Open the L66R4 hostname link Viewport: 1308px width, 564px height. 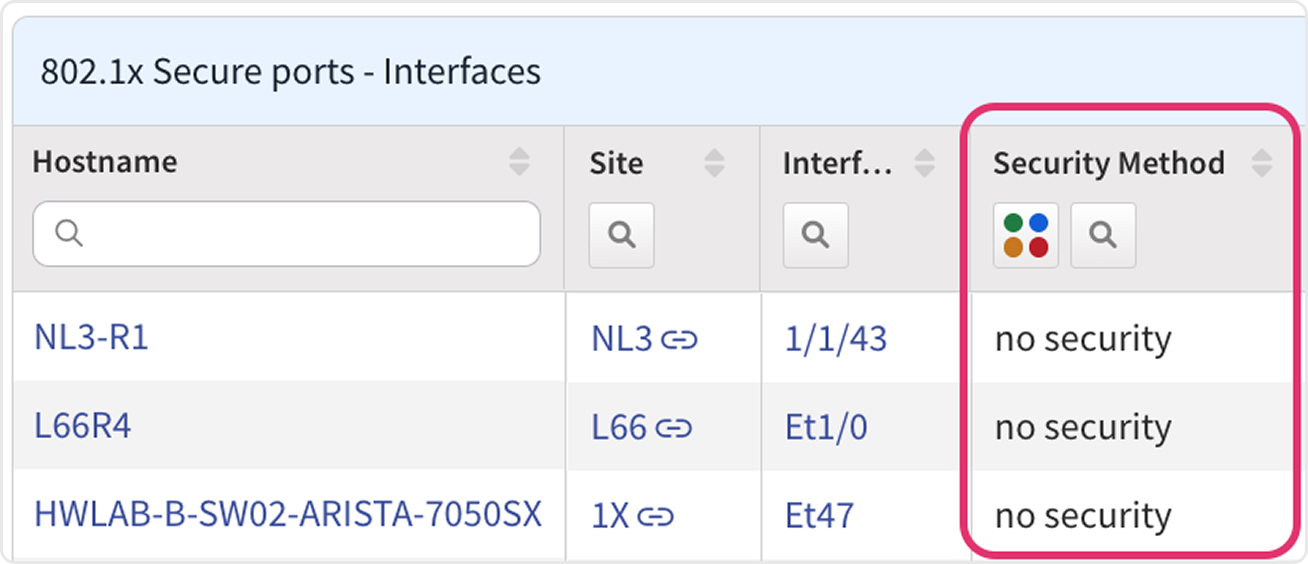pyautogui.click(x=83, y=427)
